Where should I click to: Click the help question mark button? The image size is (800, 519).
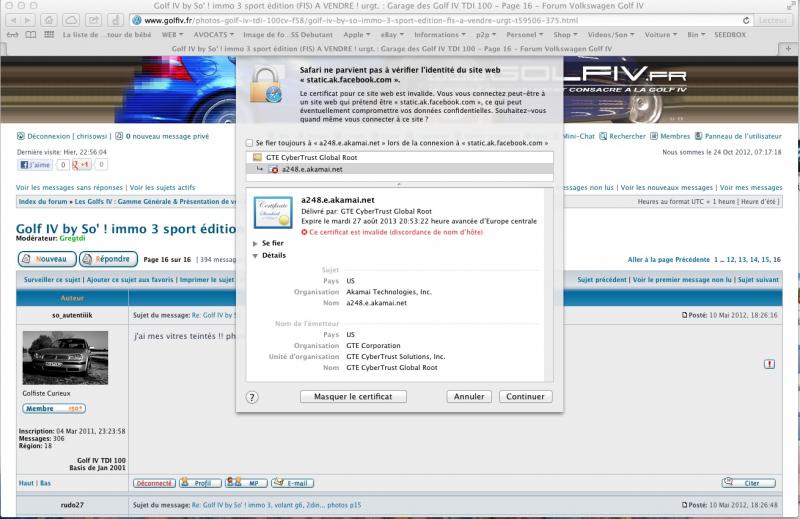(252, 397)
